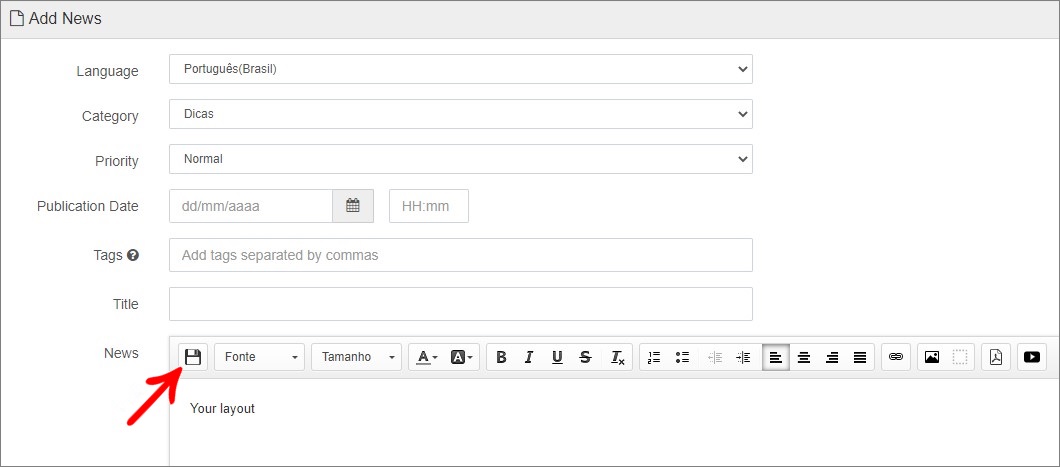
Task: Open the Fonte font dropdown
Action: [260, 357]
